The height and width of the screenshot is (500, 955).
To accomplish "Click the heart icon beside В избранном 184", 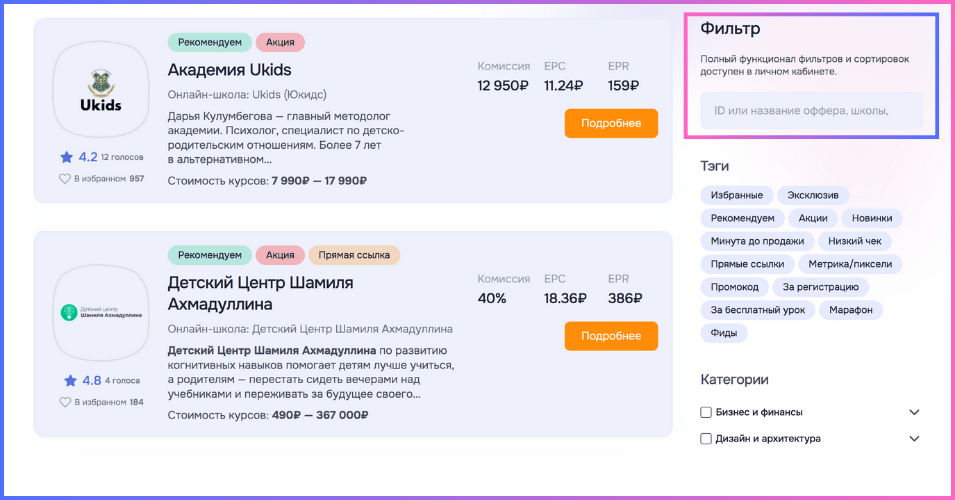I will (x=65, y=403).
